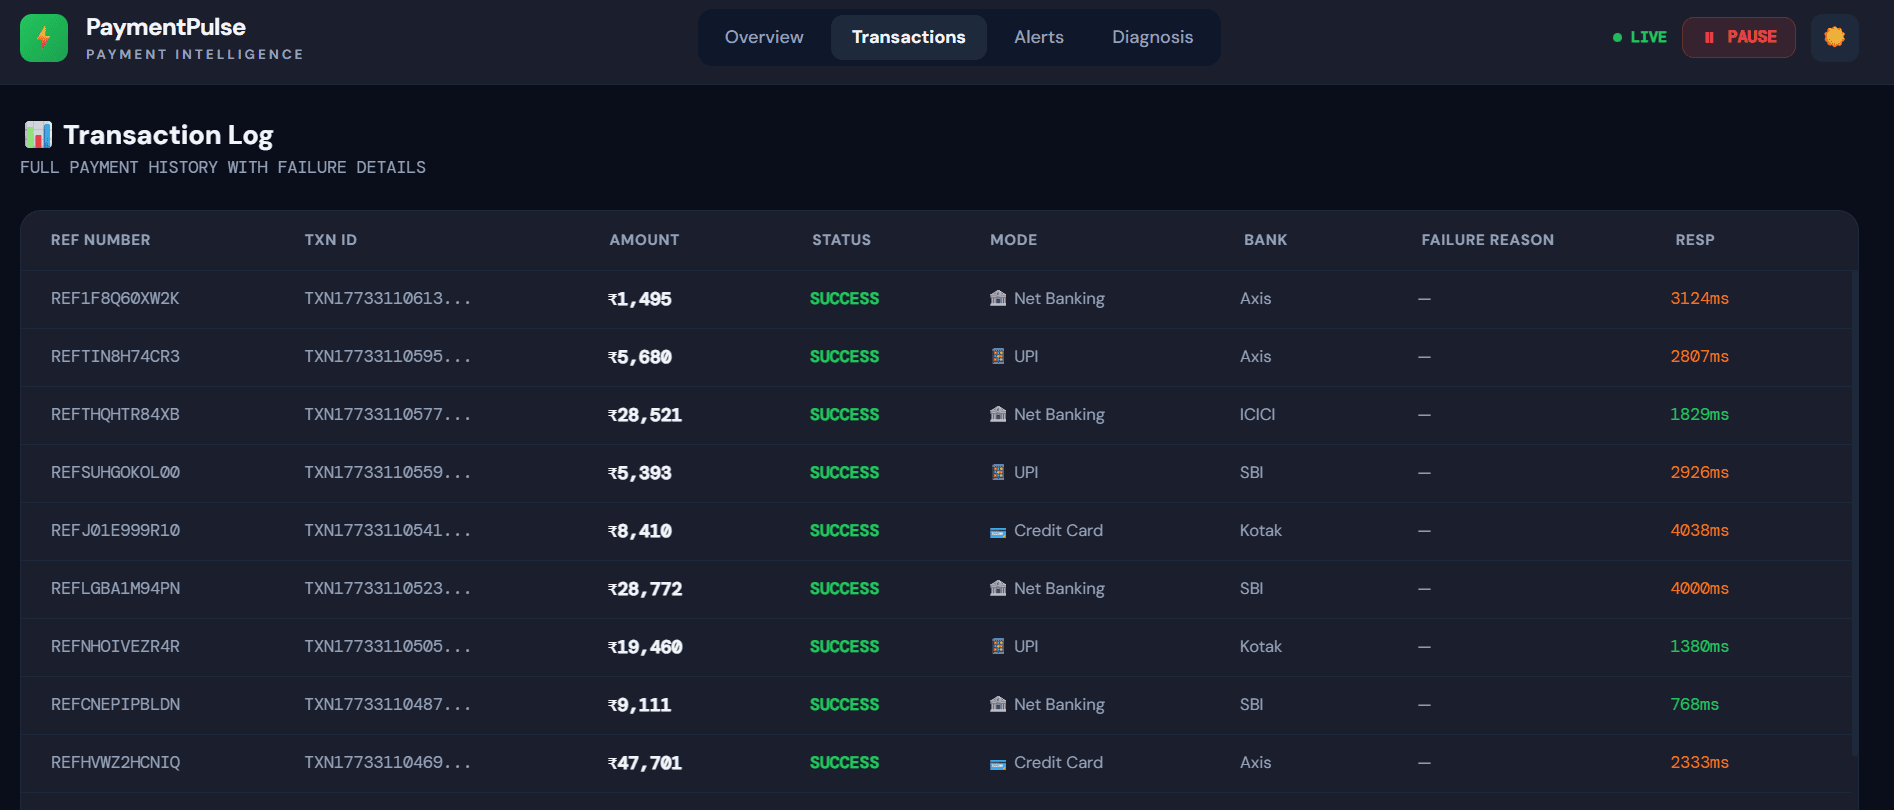
Task: Select reference REFCNEPIPBLDN
Action: point(115,704)
